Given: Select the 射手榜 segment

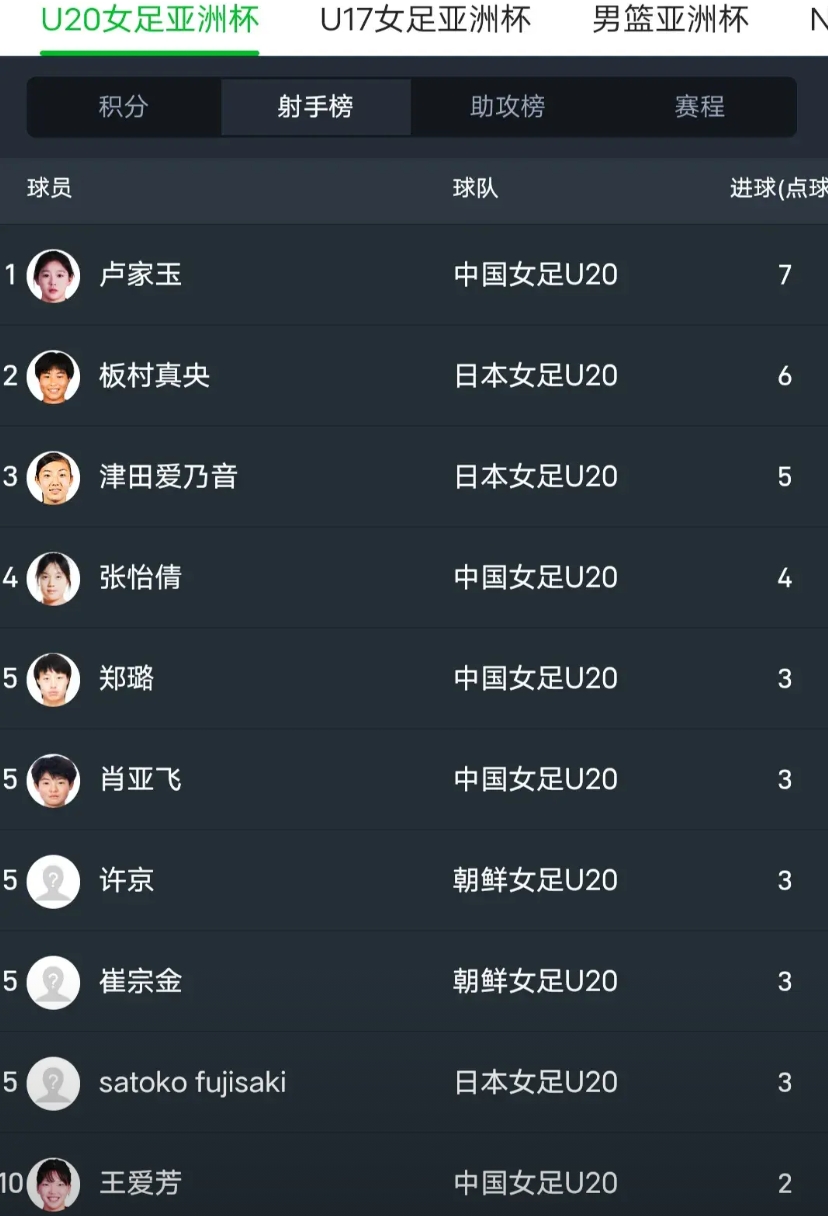Looking at the screenshot, I should coord(315,107).
